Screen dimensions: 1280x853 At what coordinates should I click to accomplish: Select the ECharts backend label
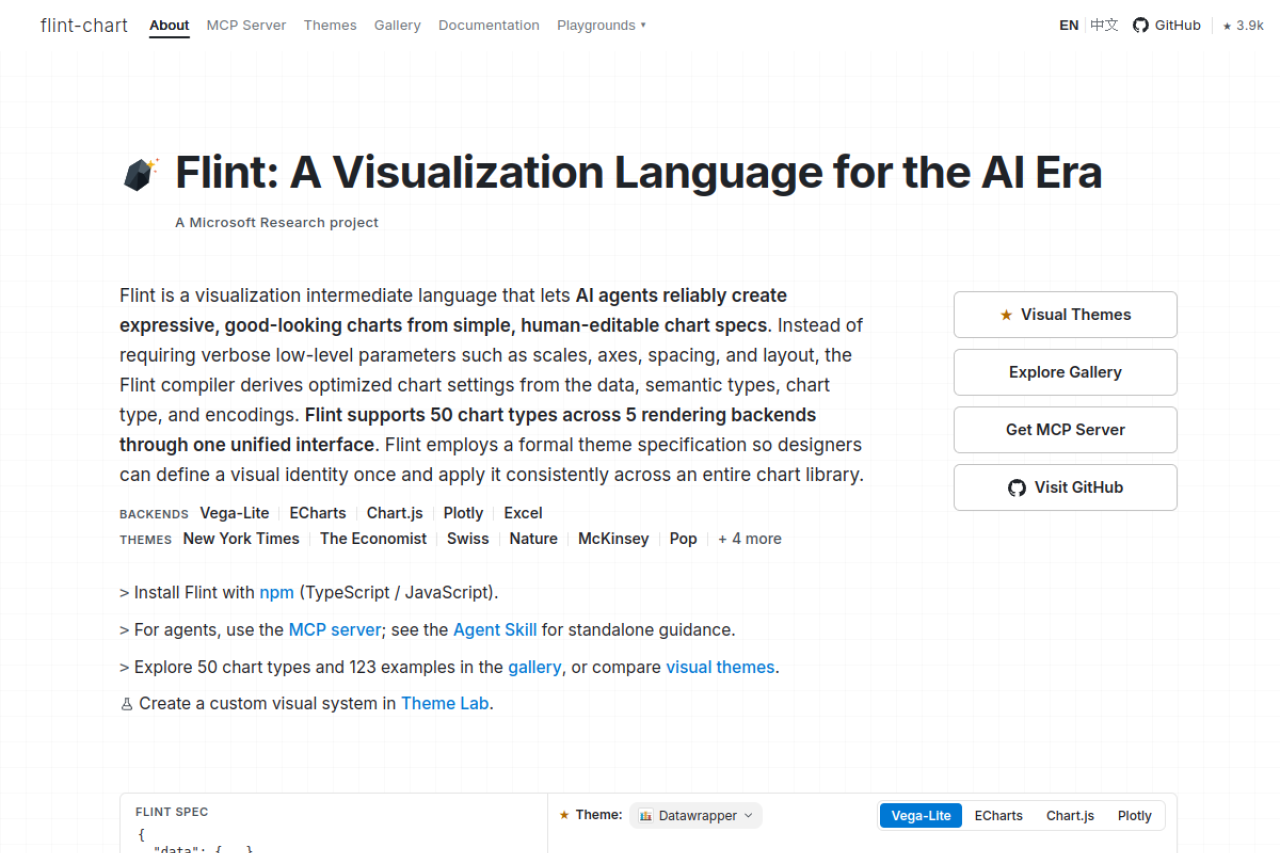click(x=318, y=513)
